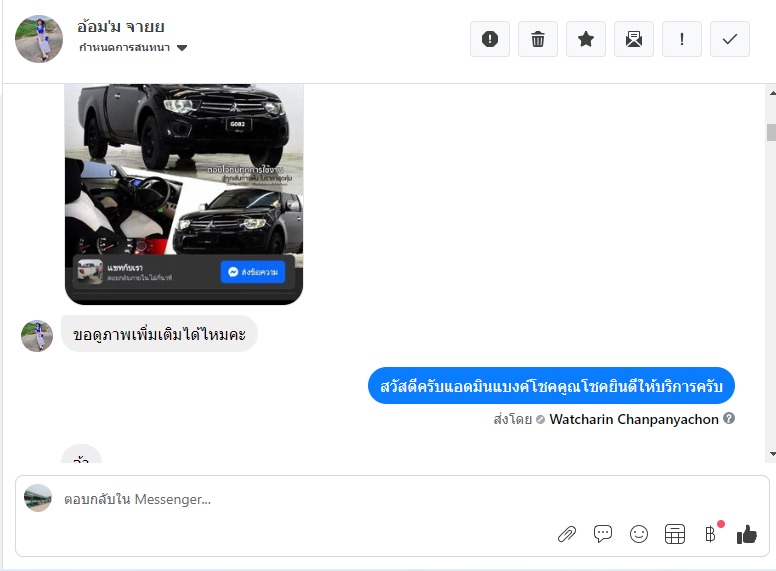Screen dimensions: 776x571
Task: Click the scroll-down arrow of chat scrollbar
Action: click(771, 454)
